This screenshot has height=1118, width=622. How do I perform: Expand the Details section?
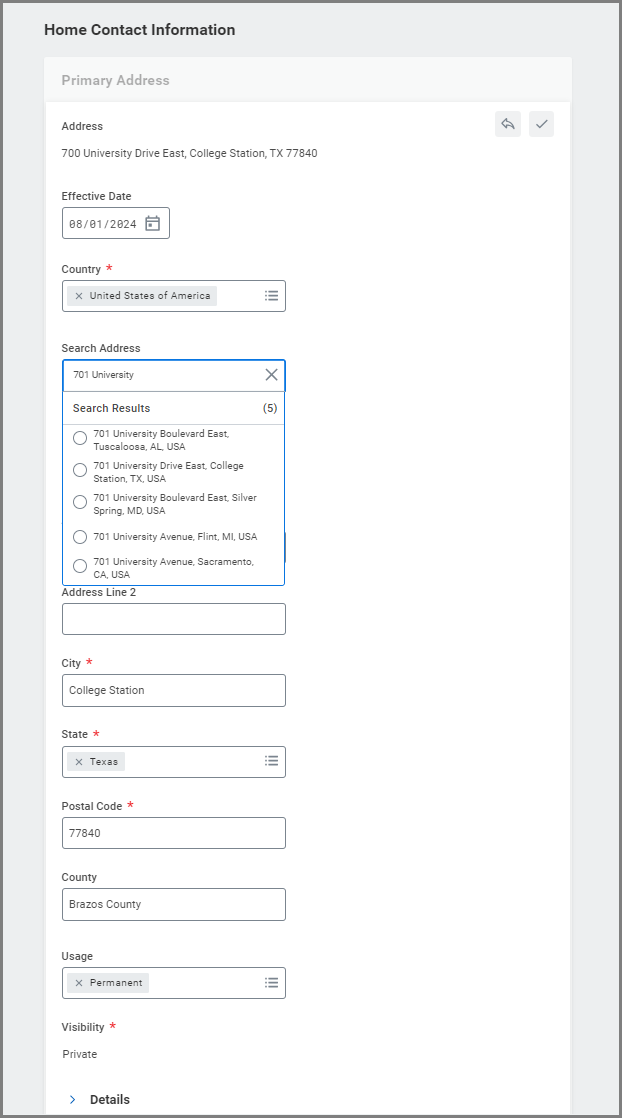73,1099
